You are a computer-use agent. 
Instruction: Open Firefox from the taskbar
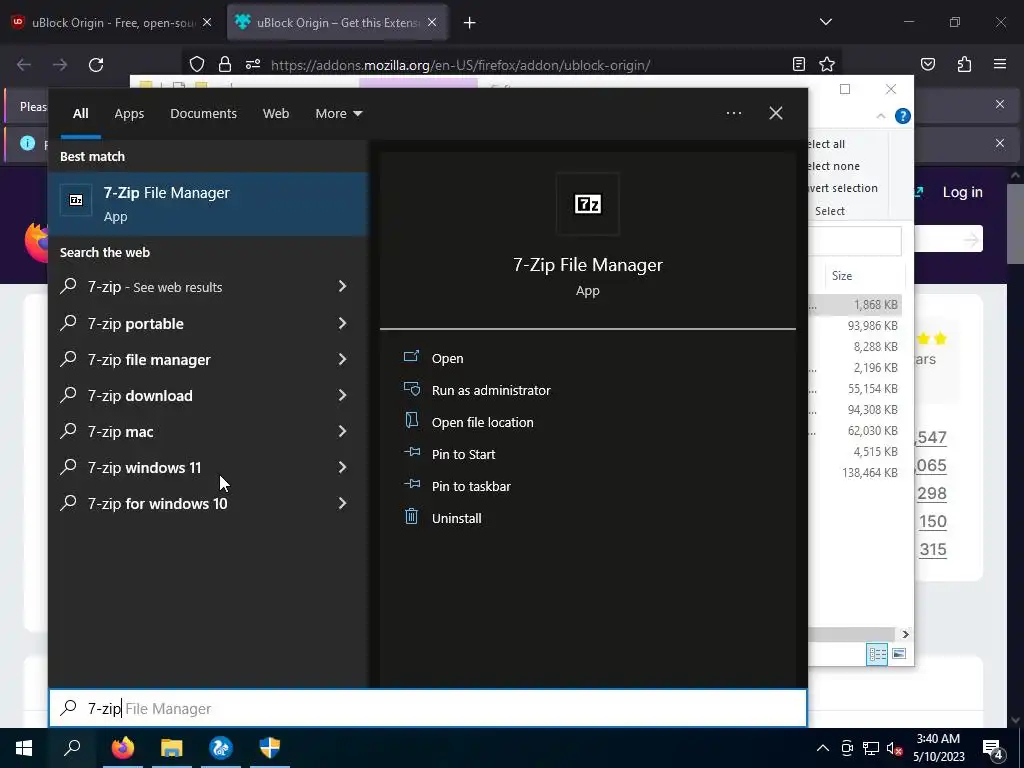[122, 748]
